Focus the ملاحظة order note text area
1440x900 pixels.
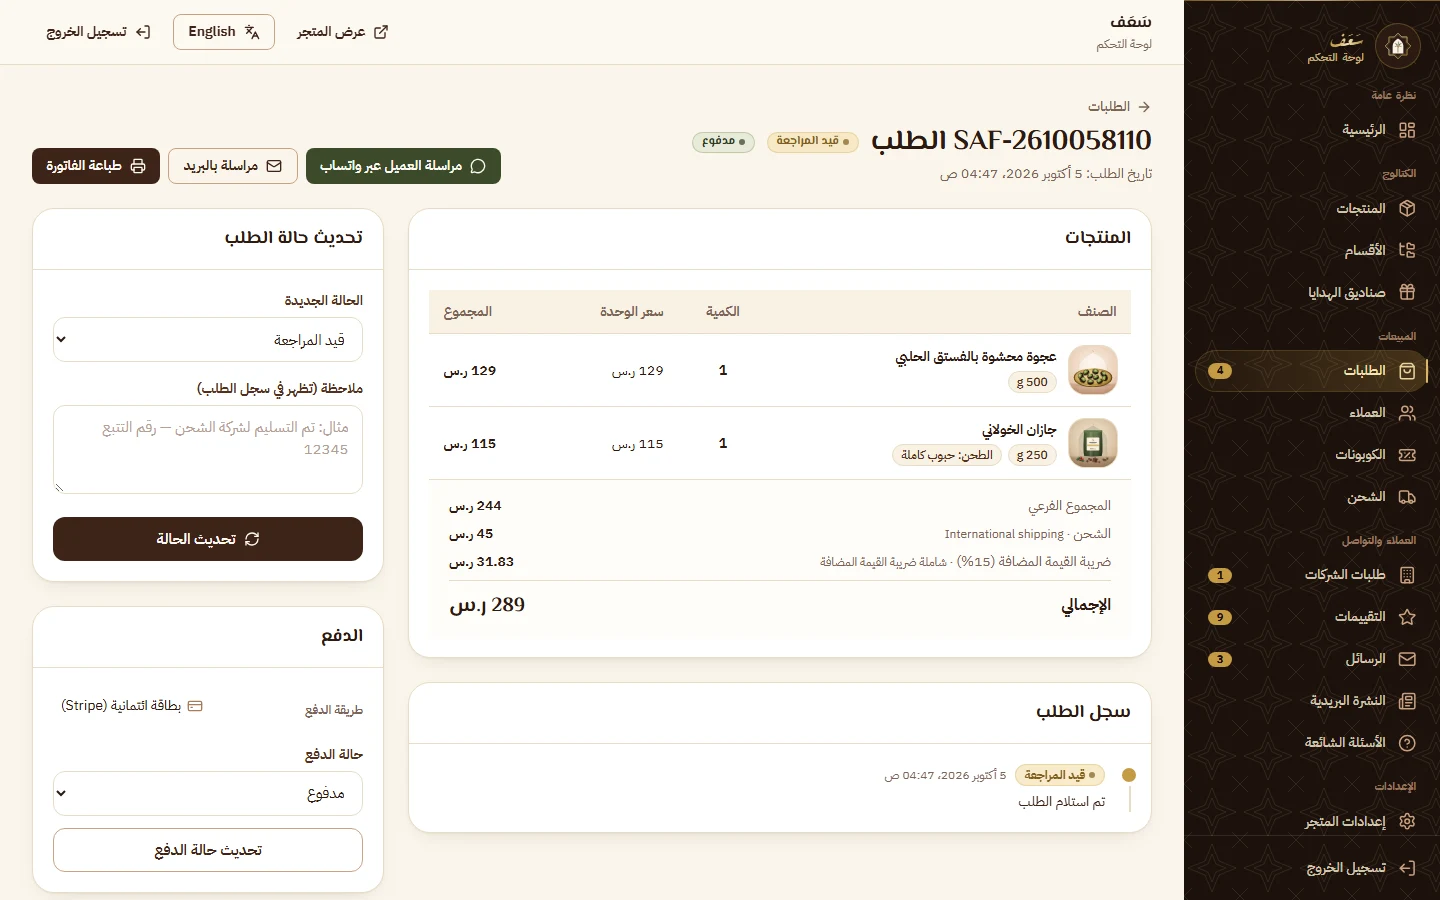208,449
